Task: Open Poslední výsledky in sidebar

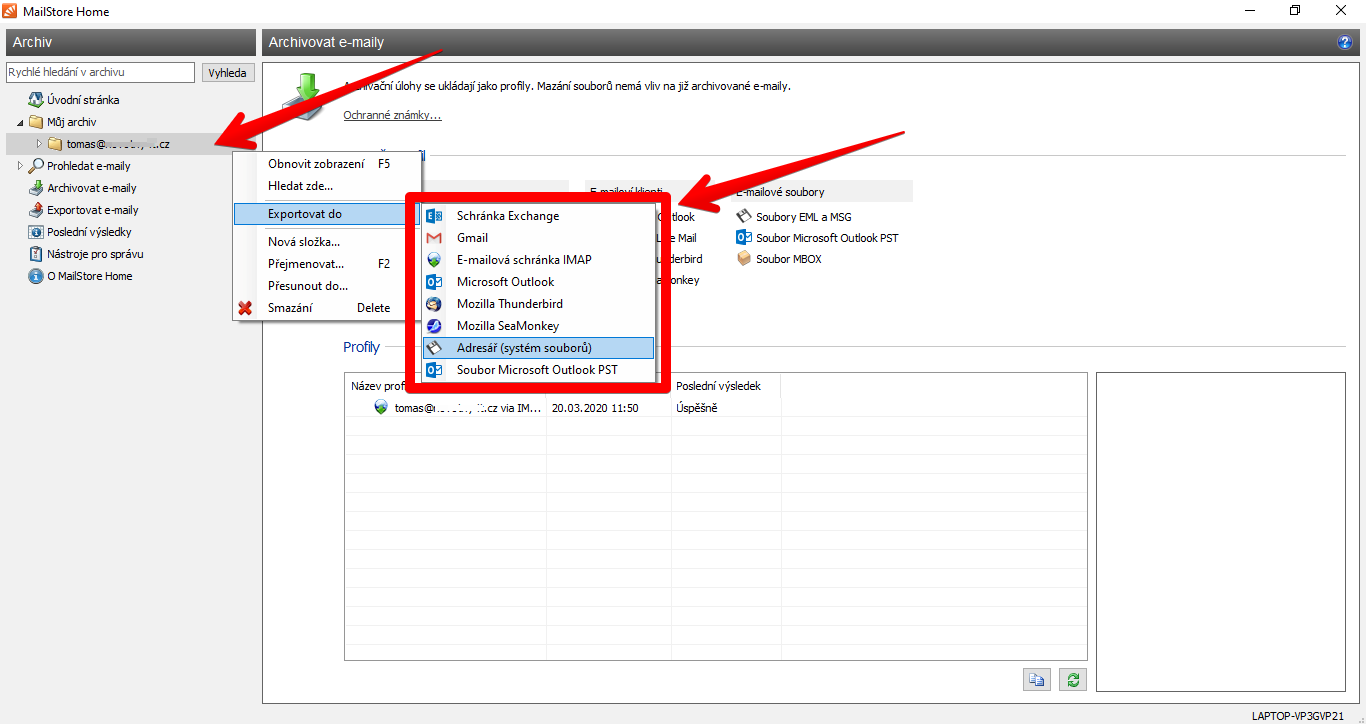Action: [x=89, y=232]
